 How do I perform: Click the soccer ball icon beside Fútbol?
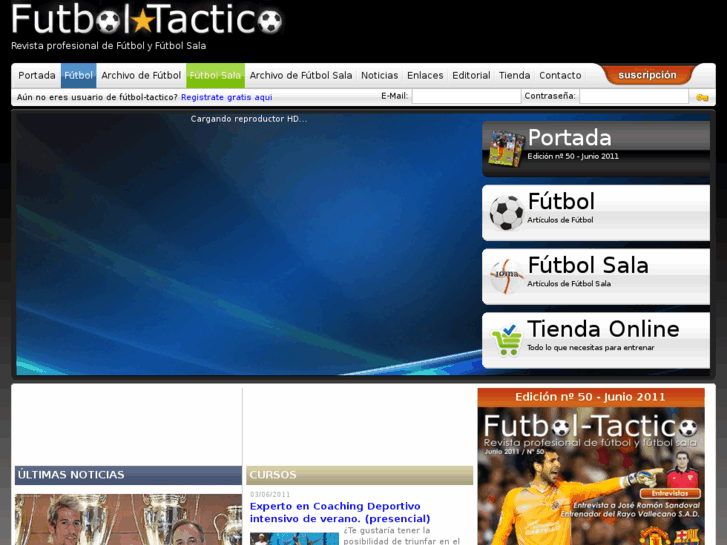click(x=506, y=212)
